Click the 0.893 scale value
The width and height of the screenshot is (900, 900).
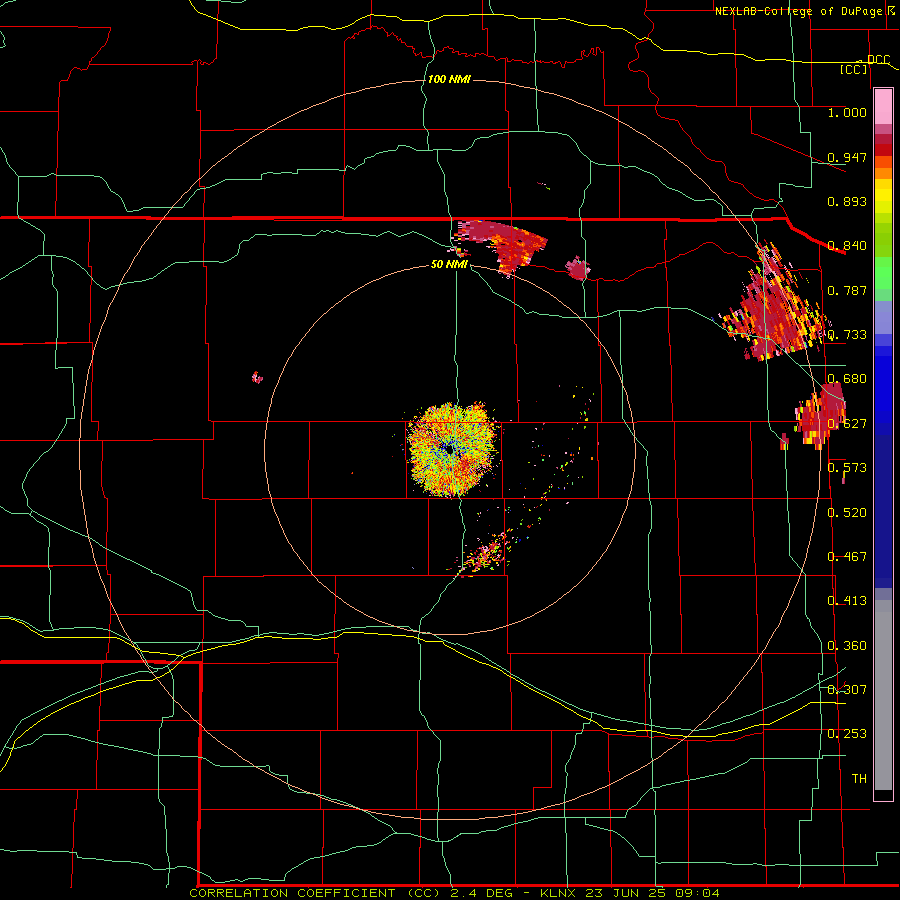[x=847, y=201]
